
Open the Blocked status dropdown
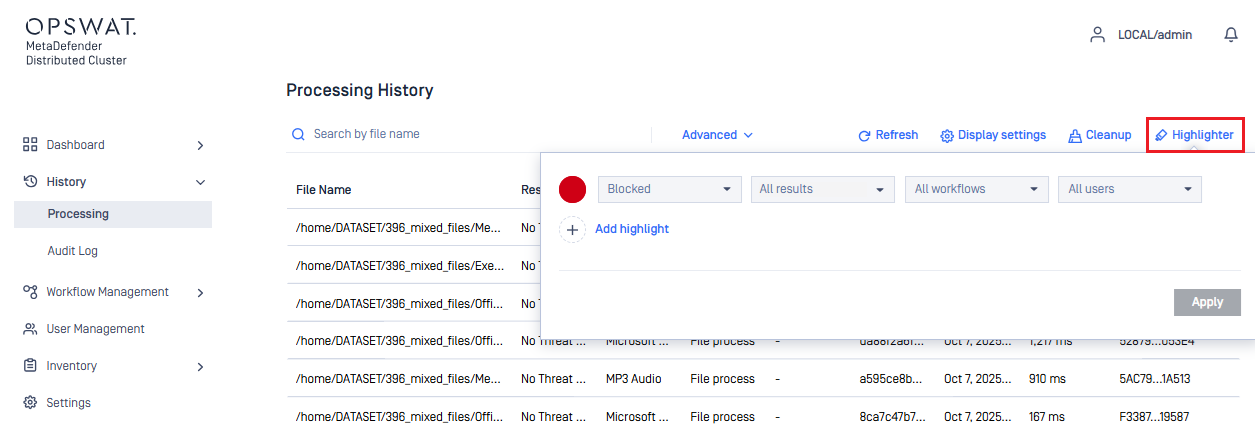[x=669, y=189]
